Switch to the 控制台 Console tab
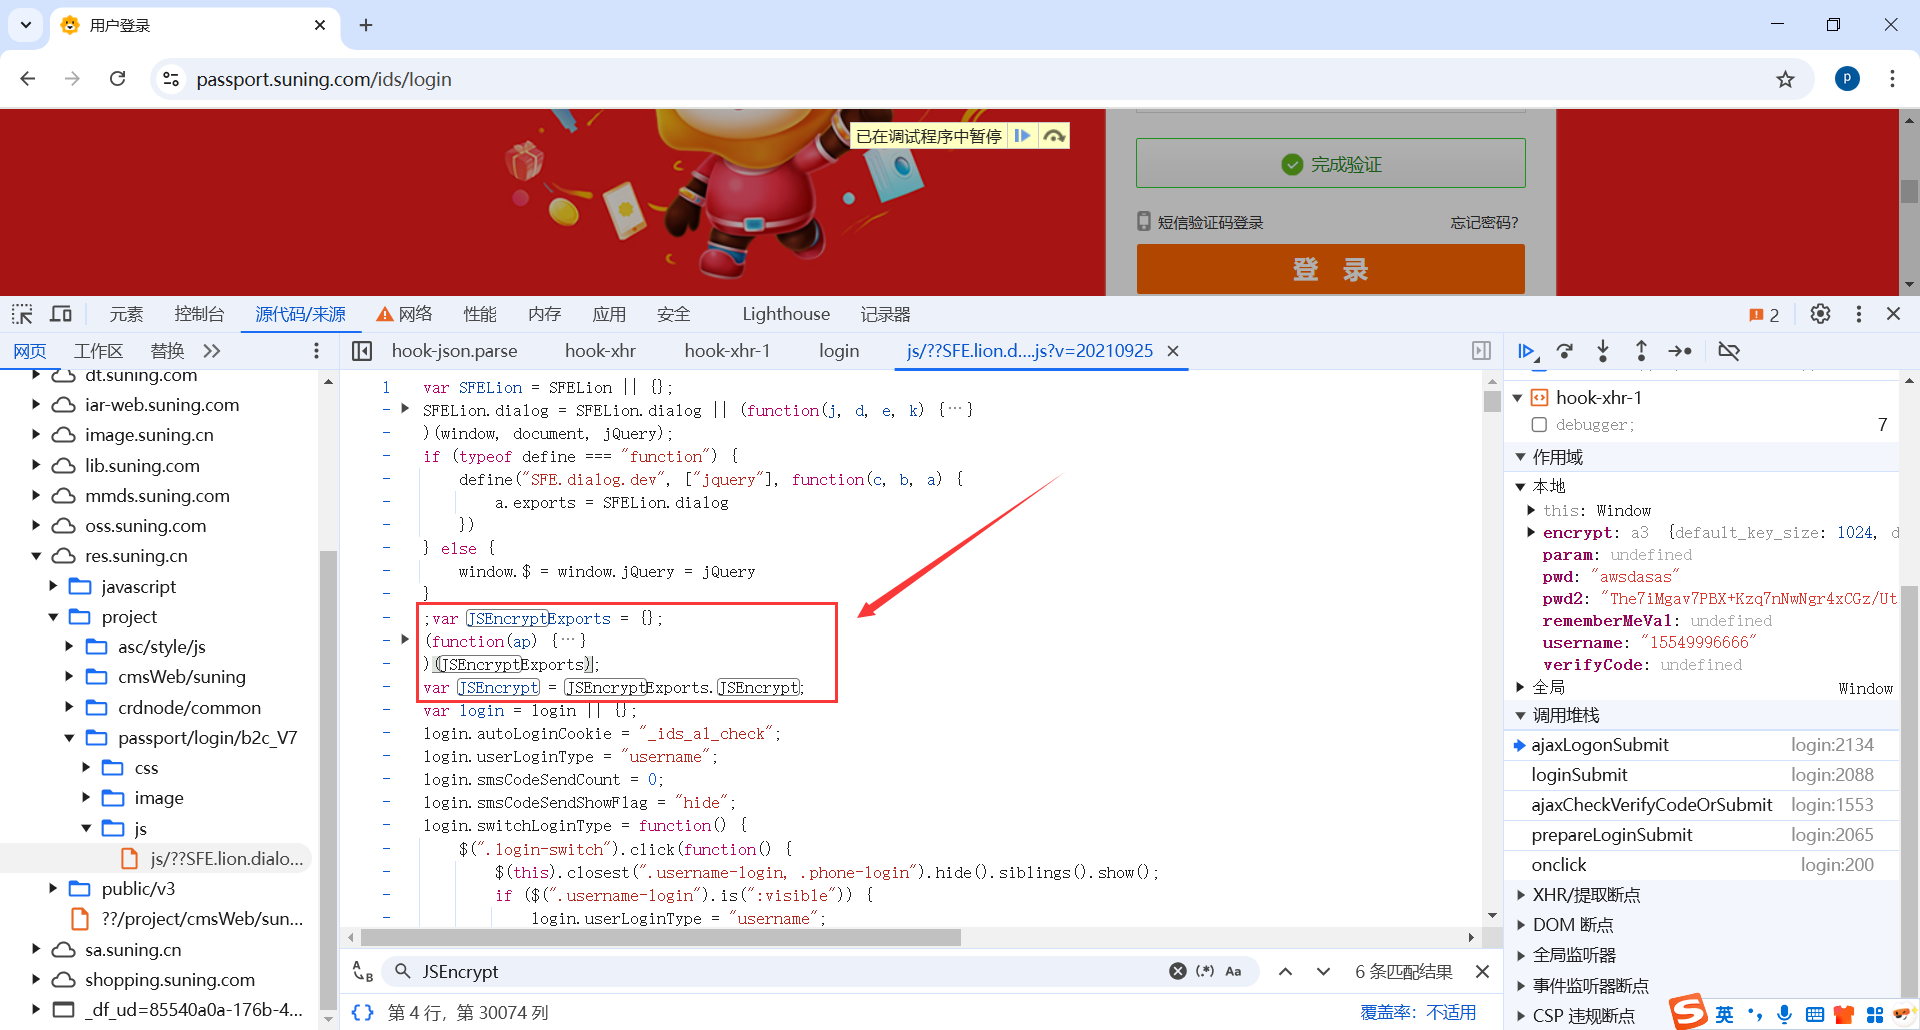The width and height of the screenshot is (1920, 1030). (199, 314)
